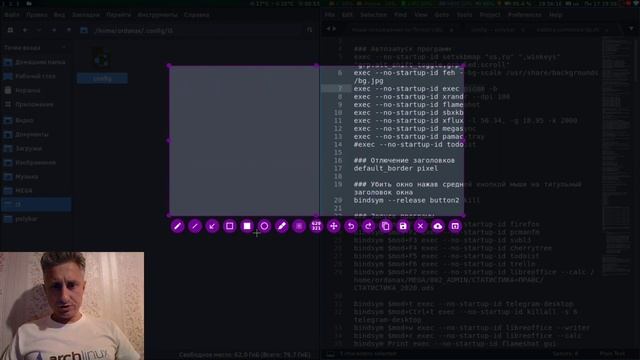The height and width of the screenshot is (360, 640).
Task: Select the i3 bookmark in the sidebar
Action: point(36,204)
